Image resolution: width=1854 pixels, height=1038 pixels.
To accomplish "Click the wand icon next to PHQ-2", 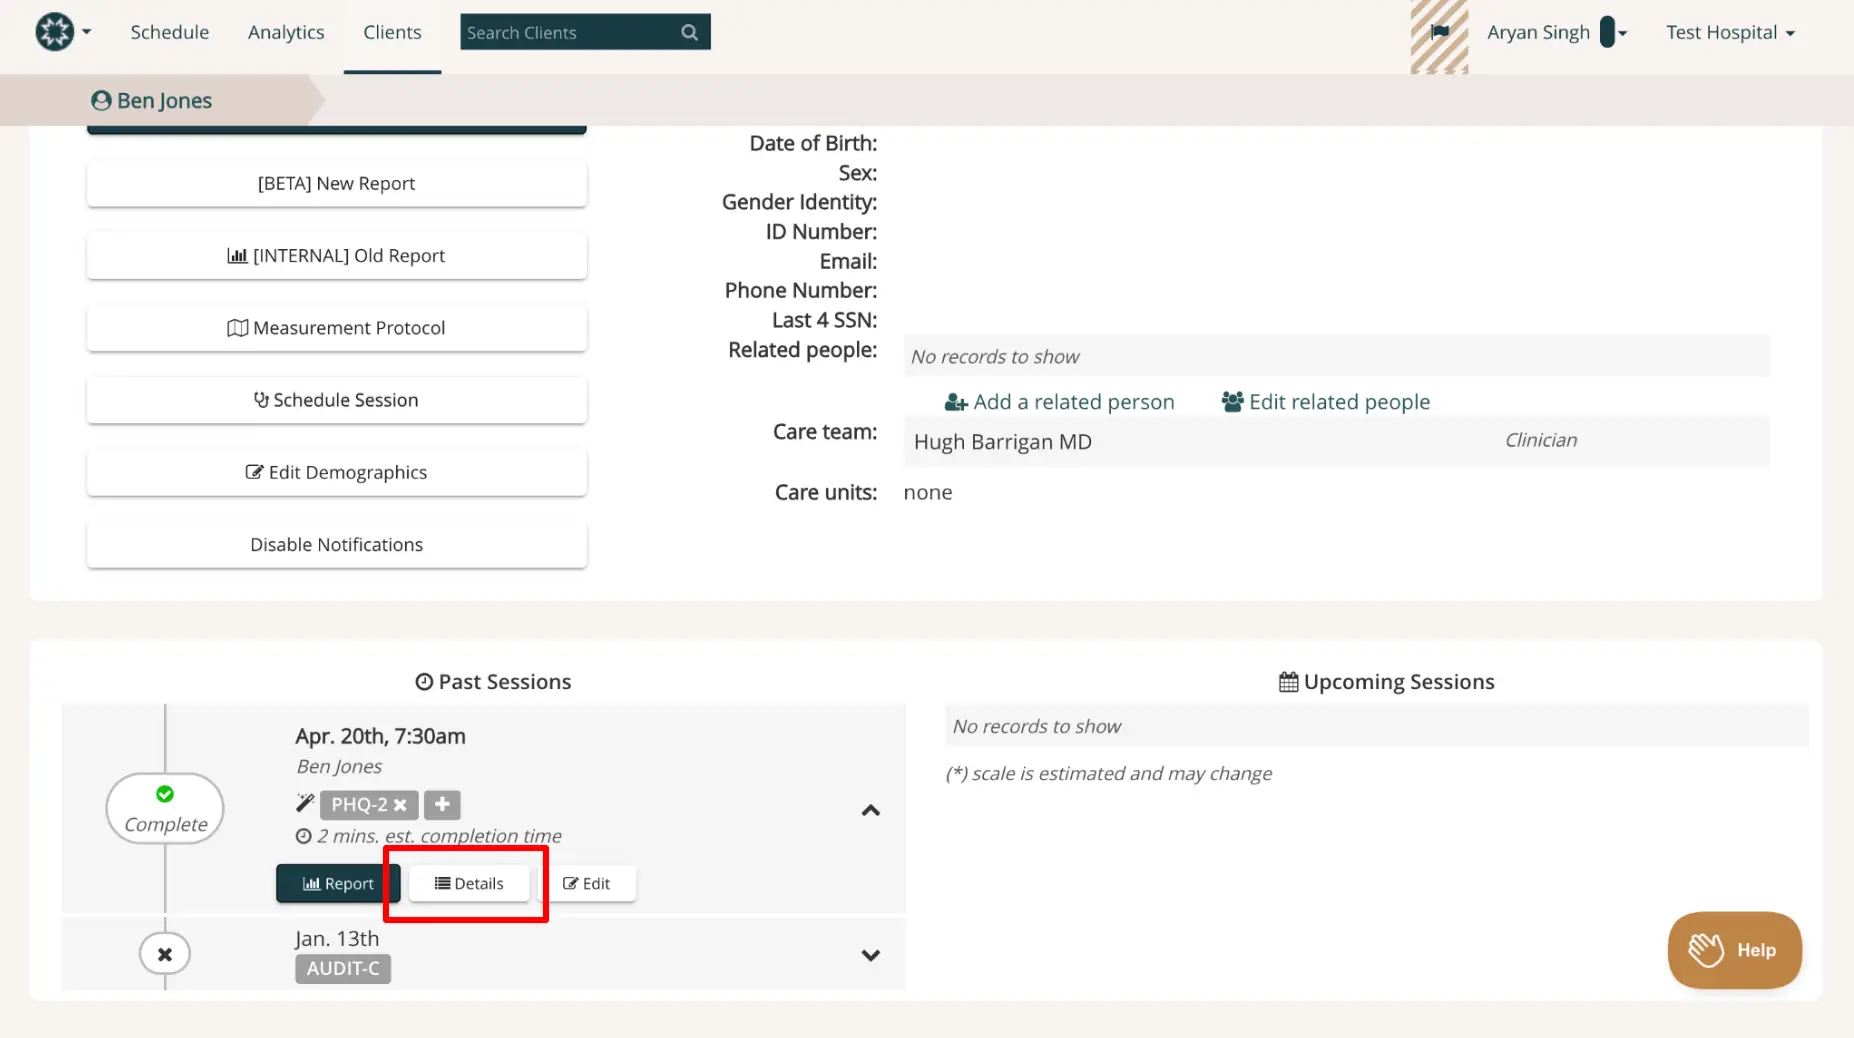I will click(x=305, y=801).
